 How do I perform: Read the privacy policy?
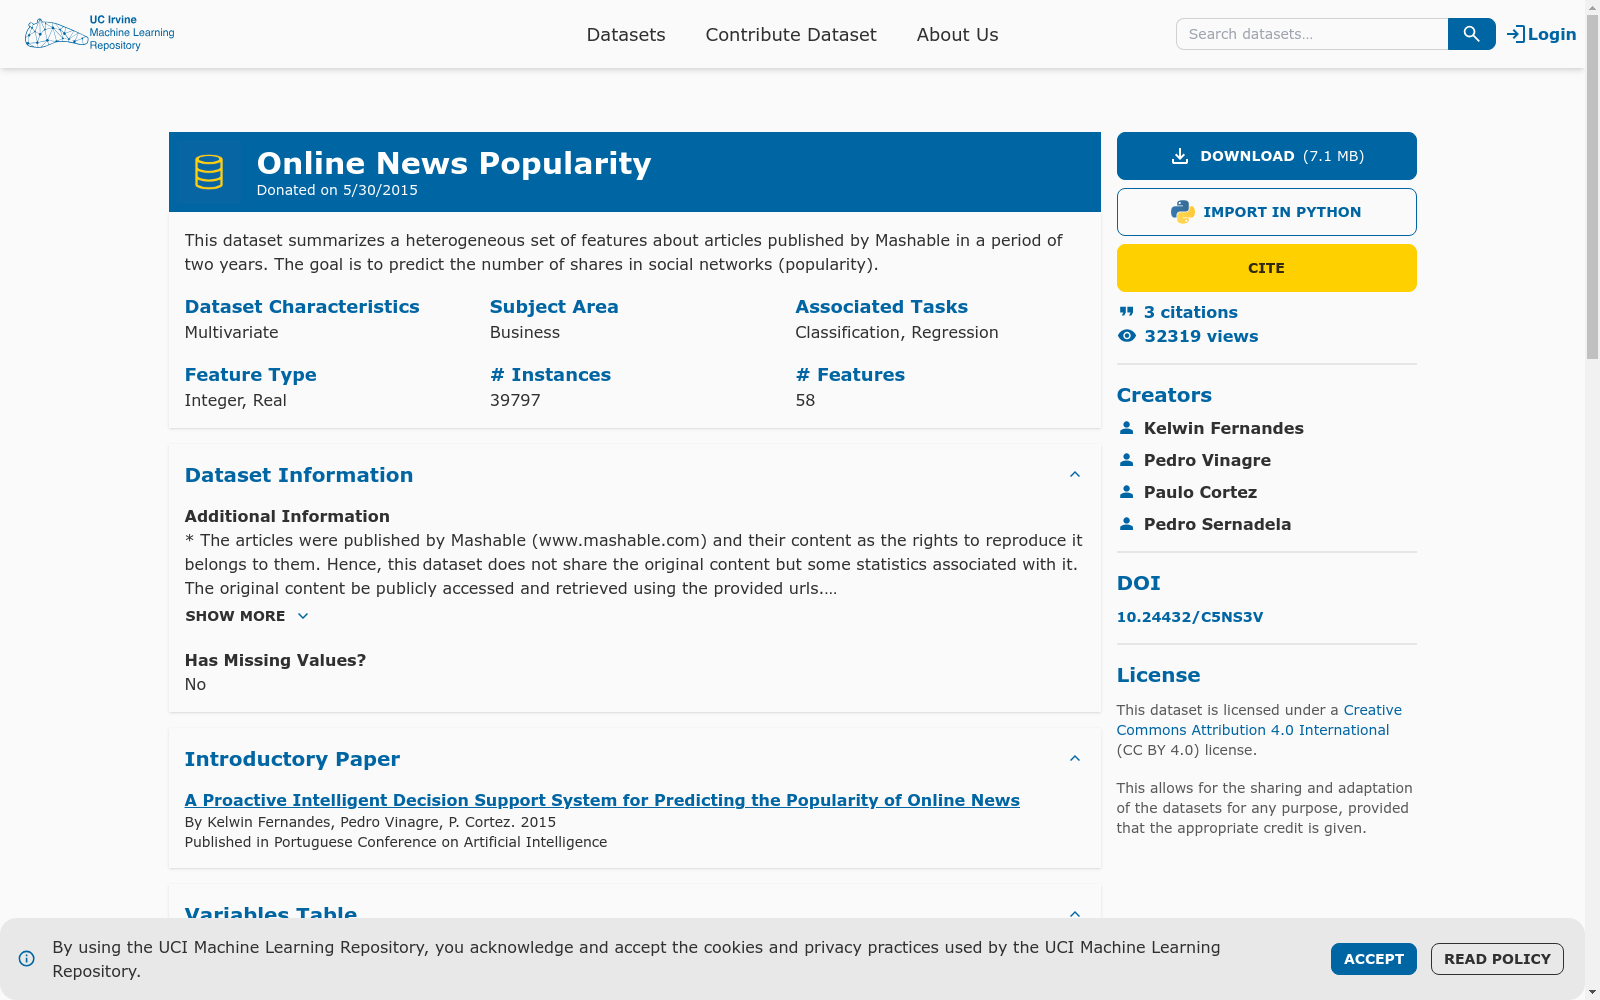point(1497,959)
